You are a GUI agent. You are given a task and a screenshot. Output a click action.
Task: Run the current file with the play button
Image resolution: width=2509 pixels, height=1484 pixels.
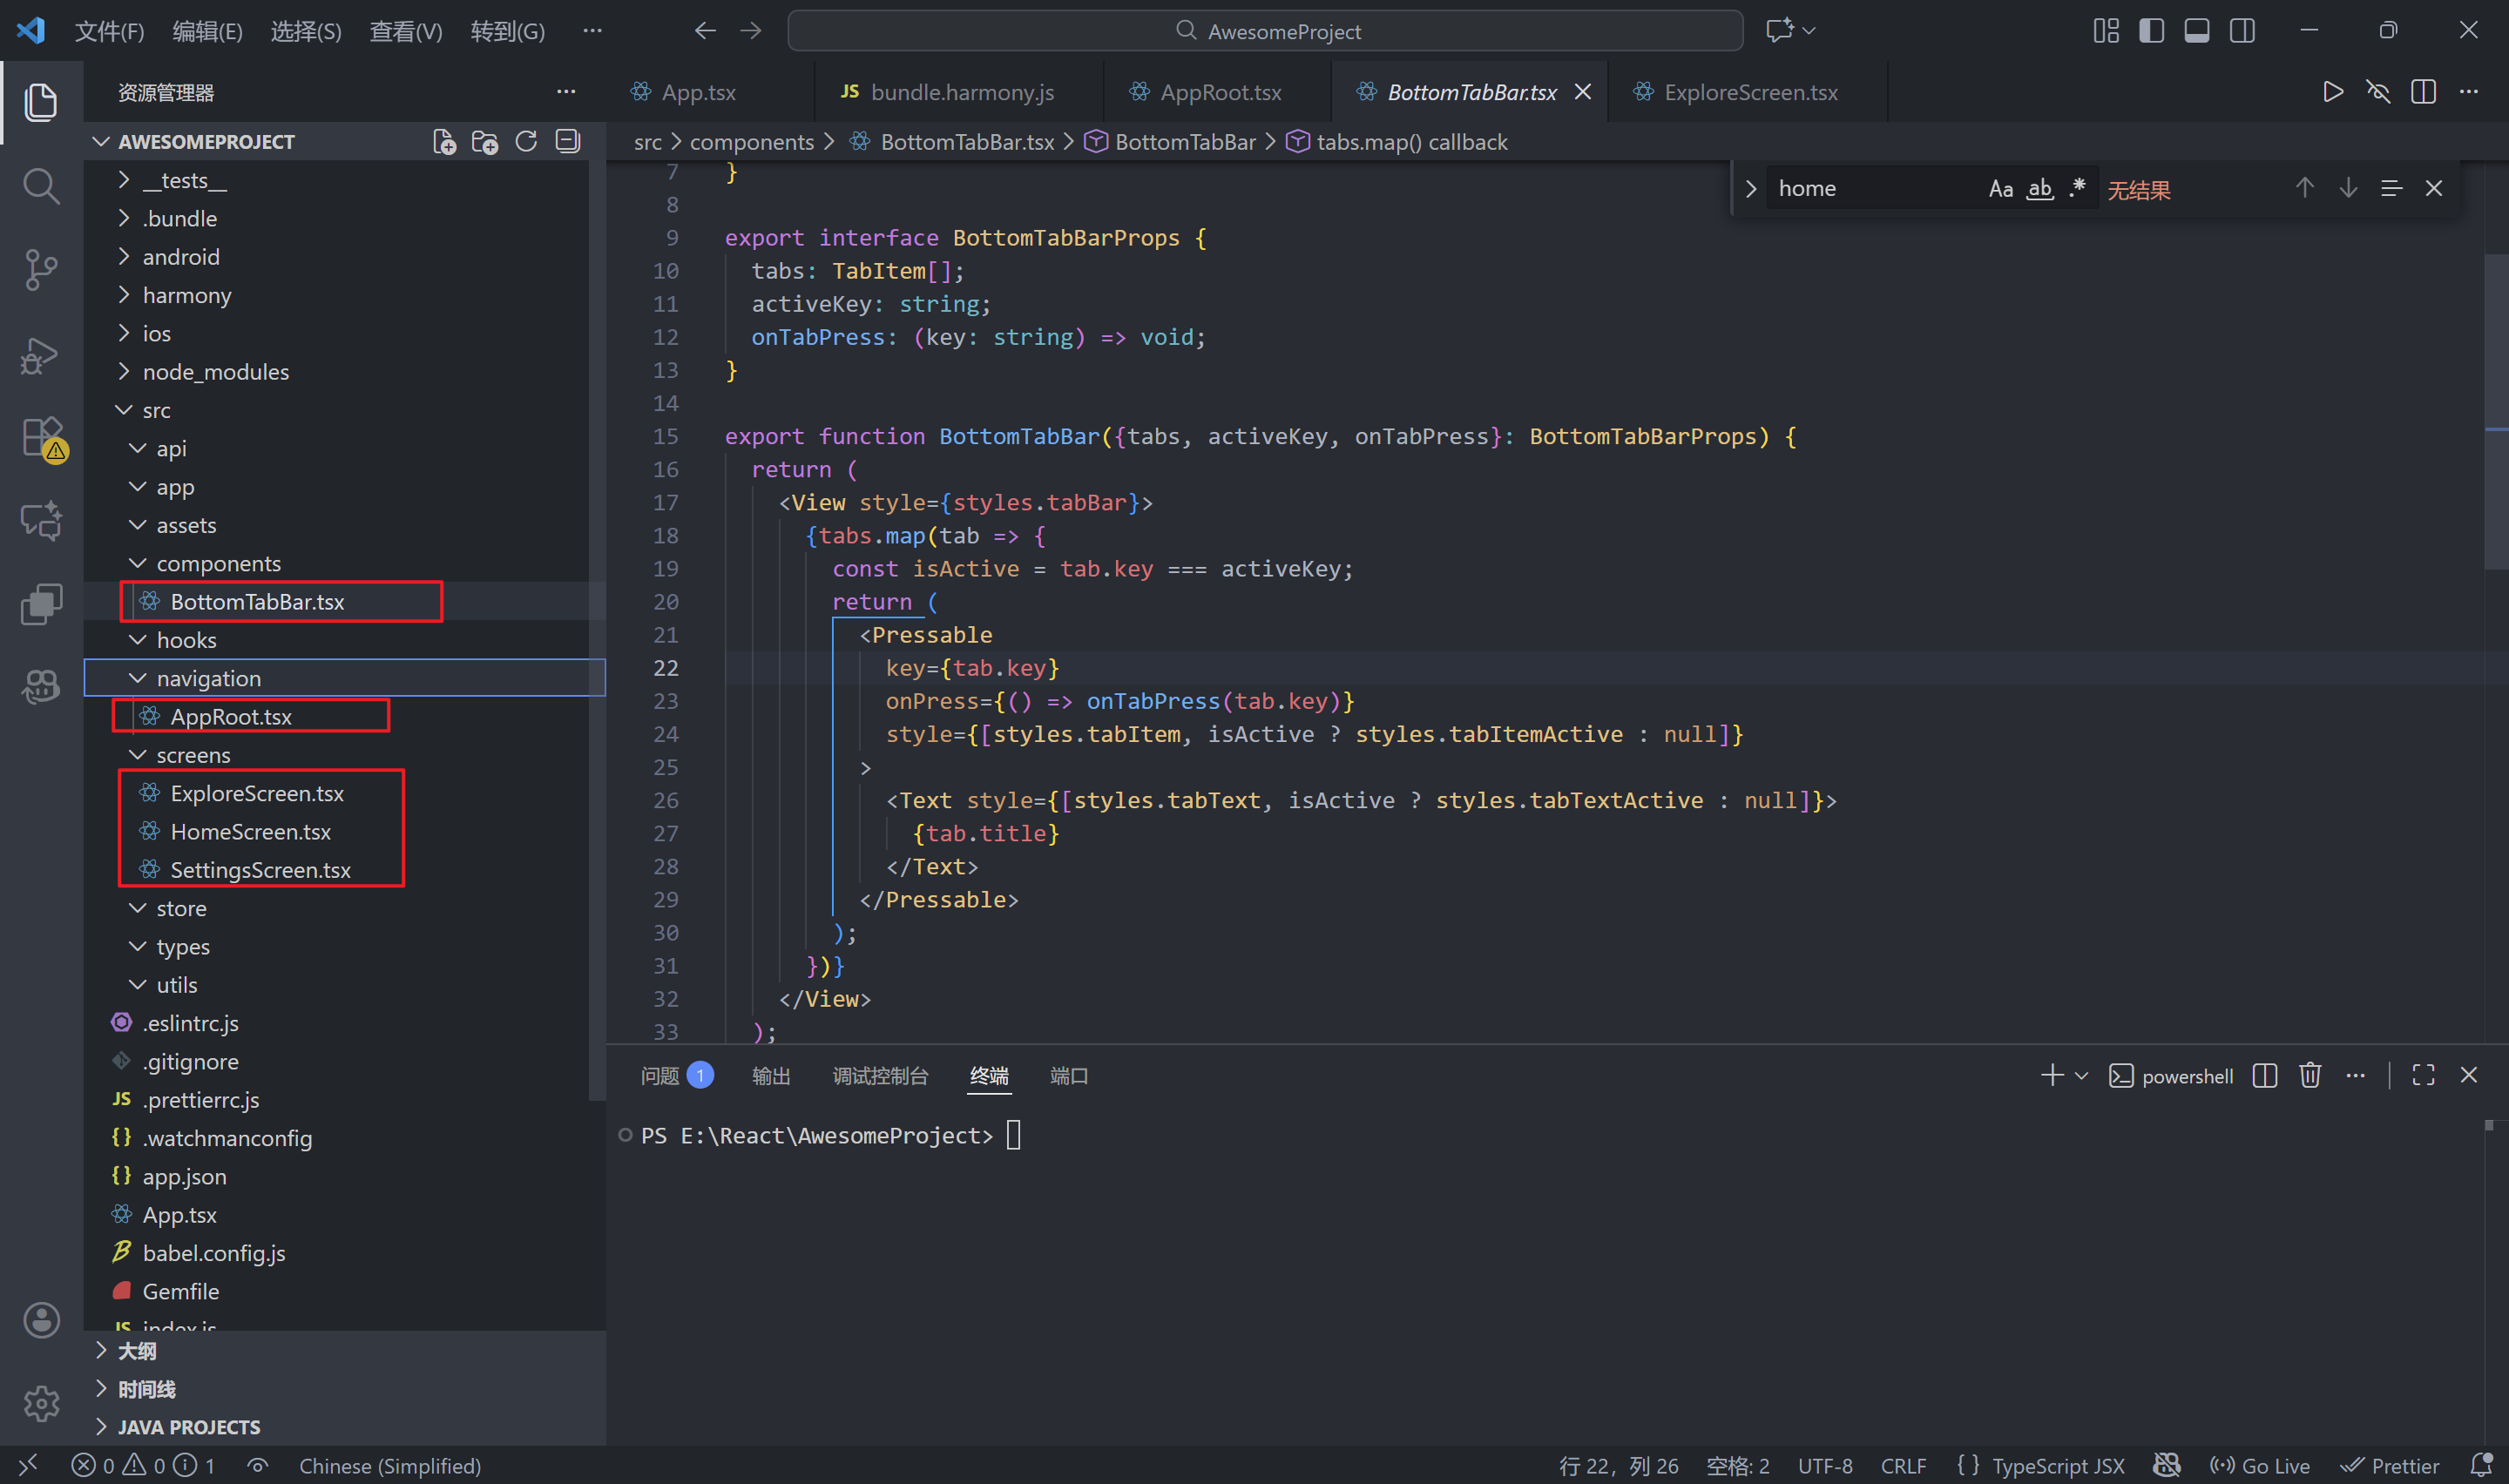2332,91
